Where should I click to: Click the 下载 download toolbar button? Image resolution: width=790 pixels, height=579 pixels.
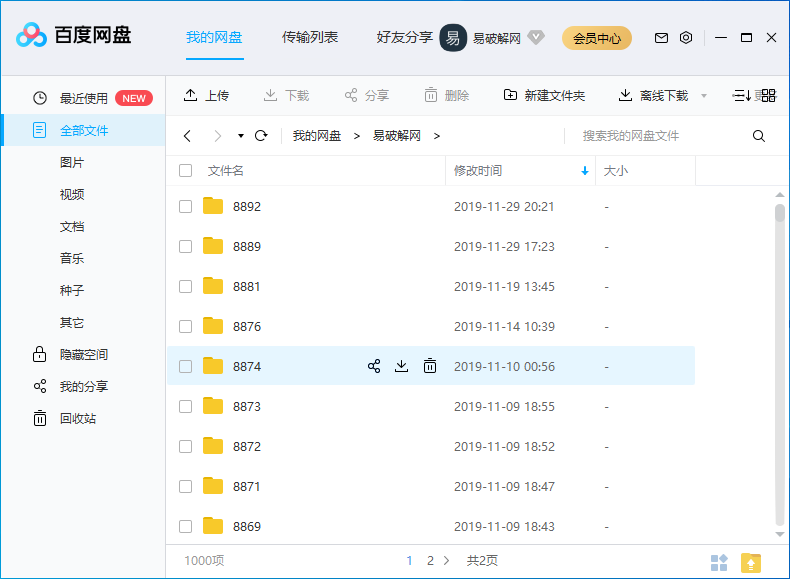tap(286, 95)
